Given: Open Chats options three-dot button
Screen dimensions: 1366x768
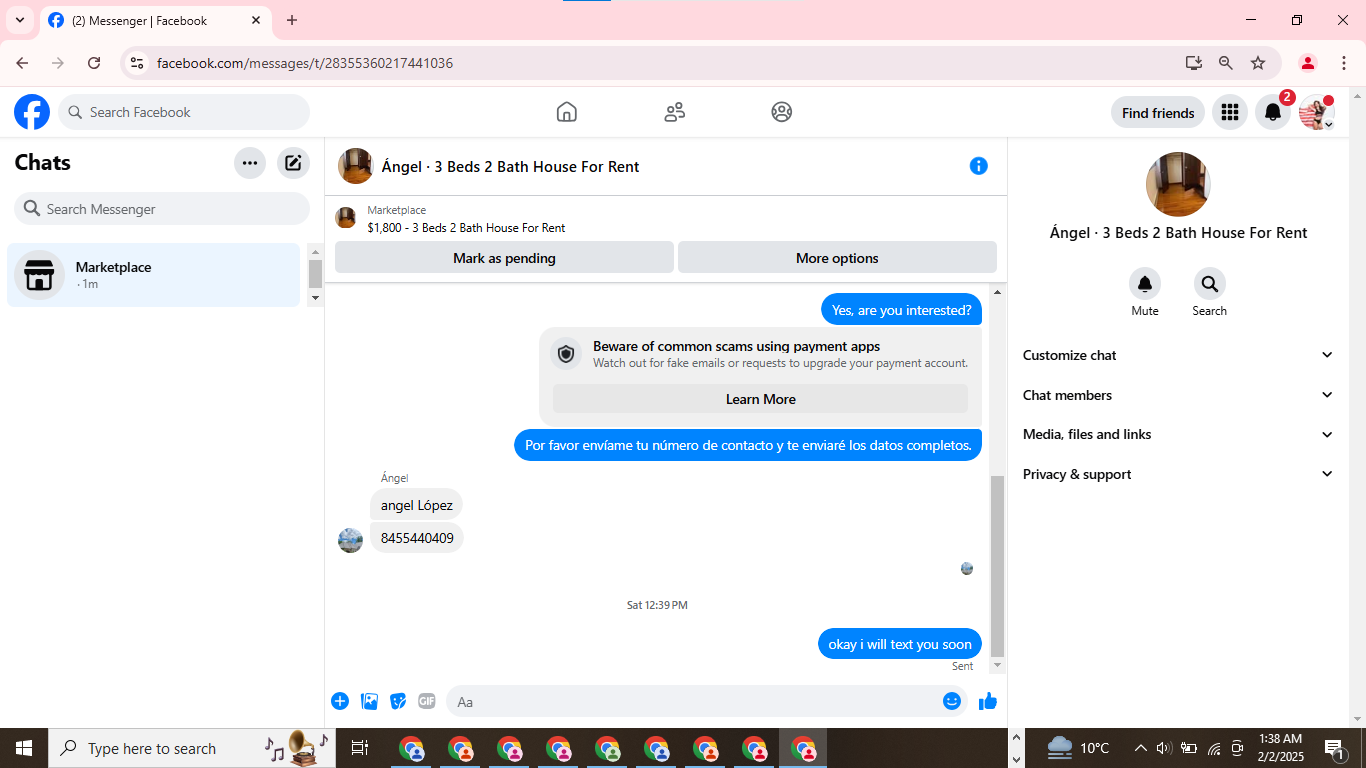Looking at the screenshot, I should pos(250,163).
